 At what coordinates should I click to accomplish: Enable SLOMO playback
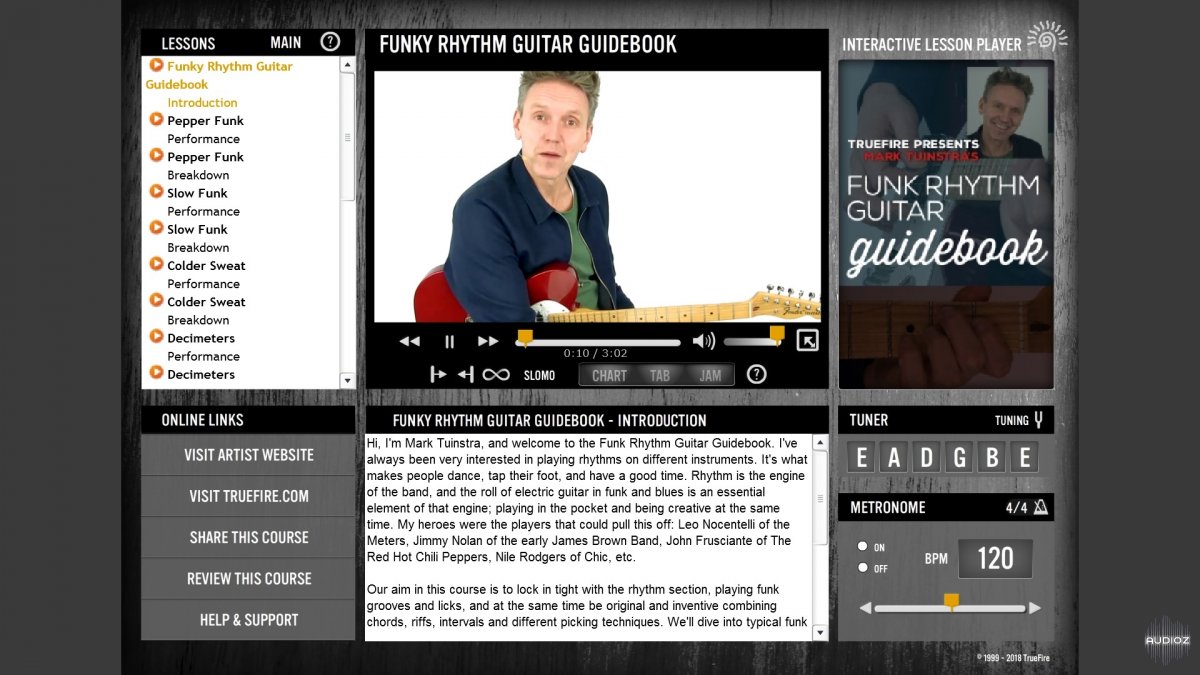[539, 375]
